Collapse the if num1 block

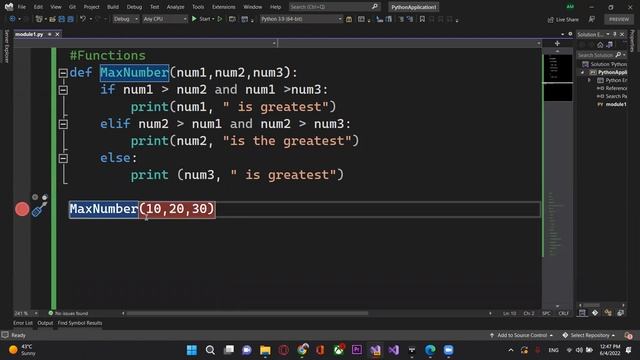[63, 90]
